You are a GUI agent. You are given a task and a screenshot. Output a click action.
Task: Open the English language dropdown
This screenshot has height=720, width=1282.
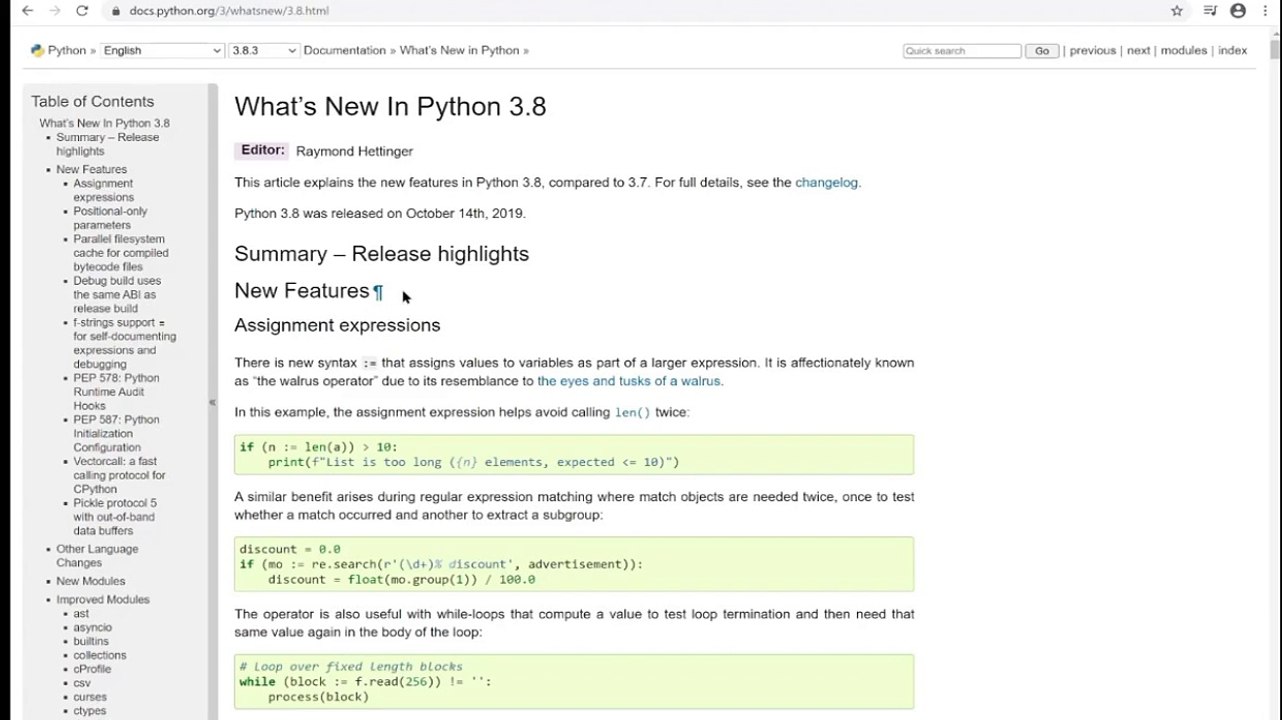click(162, 50)
